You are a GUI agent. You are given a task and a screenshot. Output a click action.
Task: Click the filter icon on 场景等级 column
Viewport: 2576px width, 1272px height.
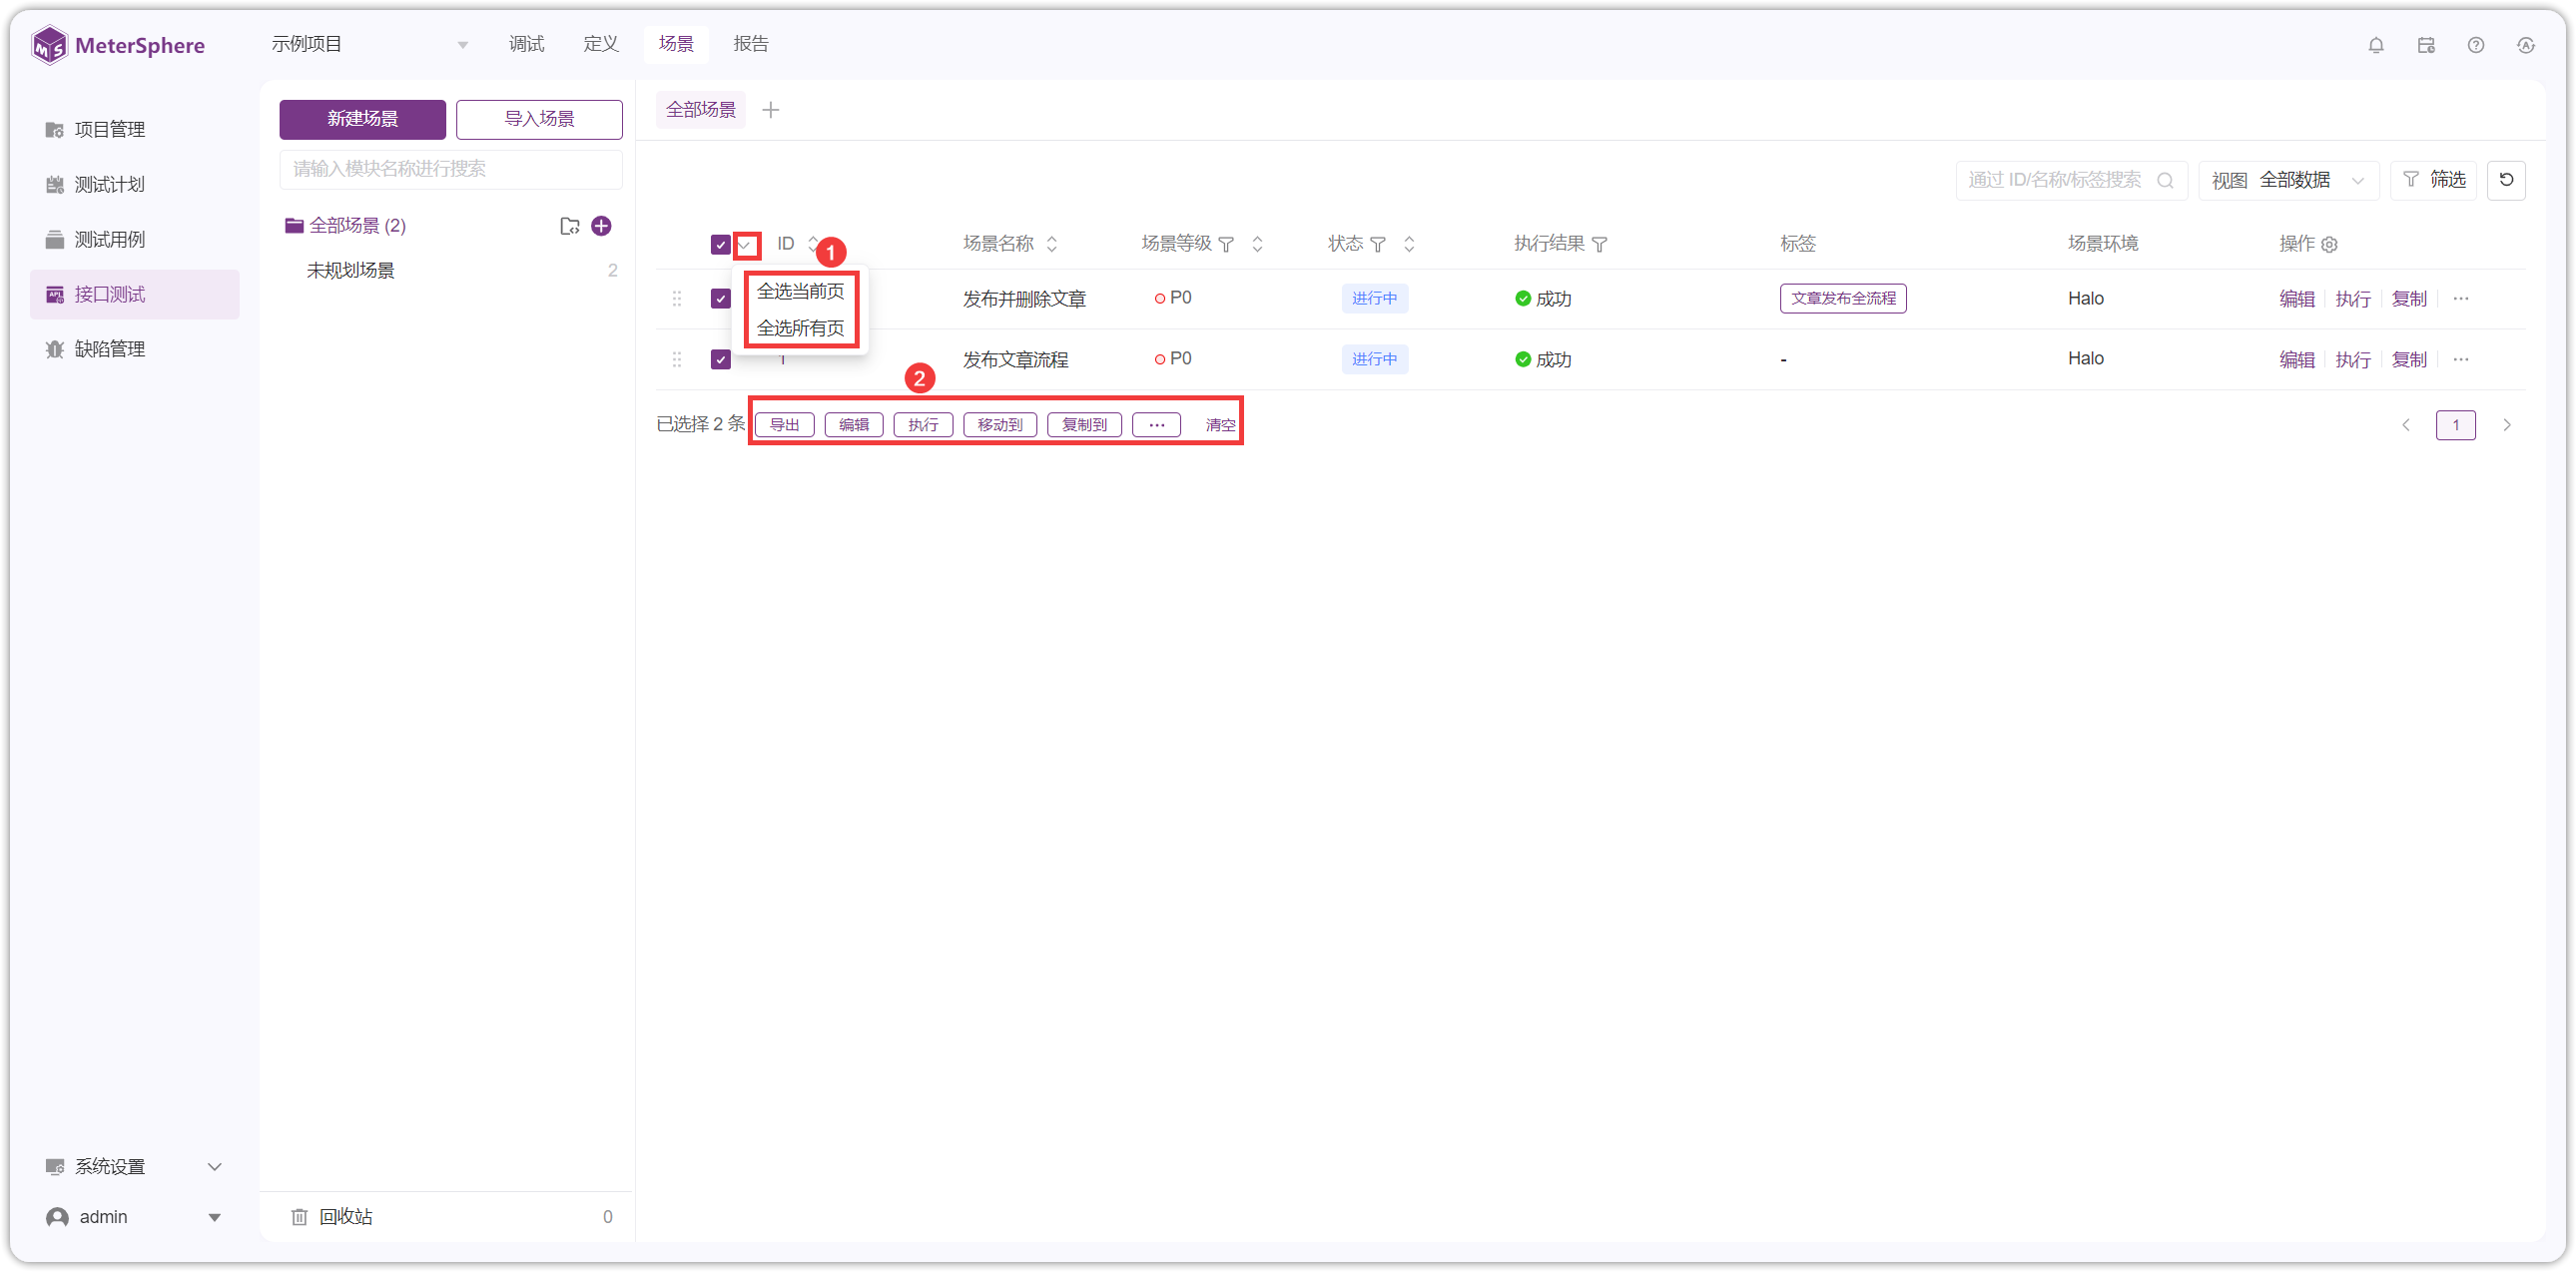coord(1226,244)
